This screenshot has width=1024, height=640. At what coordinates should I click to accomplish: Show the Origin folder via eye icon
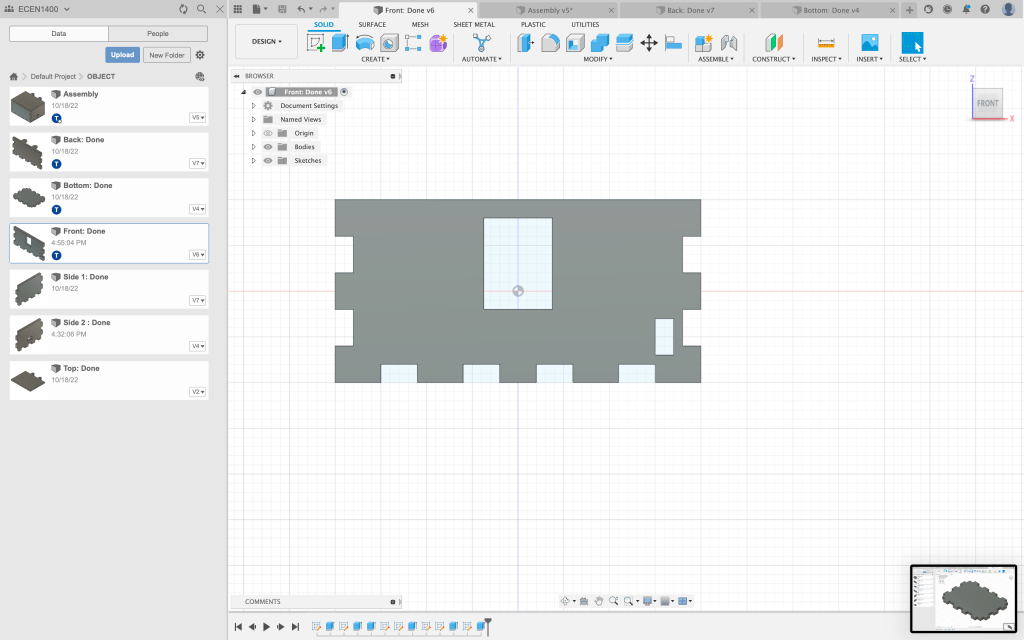[268, 133]
